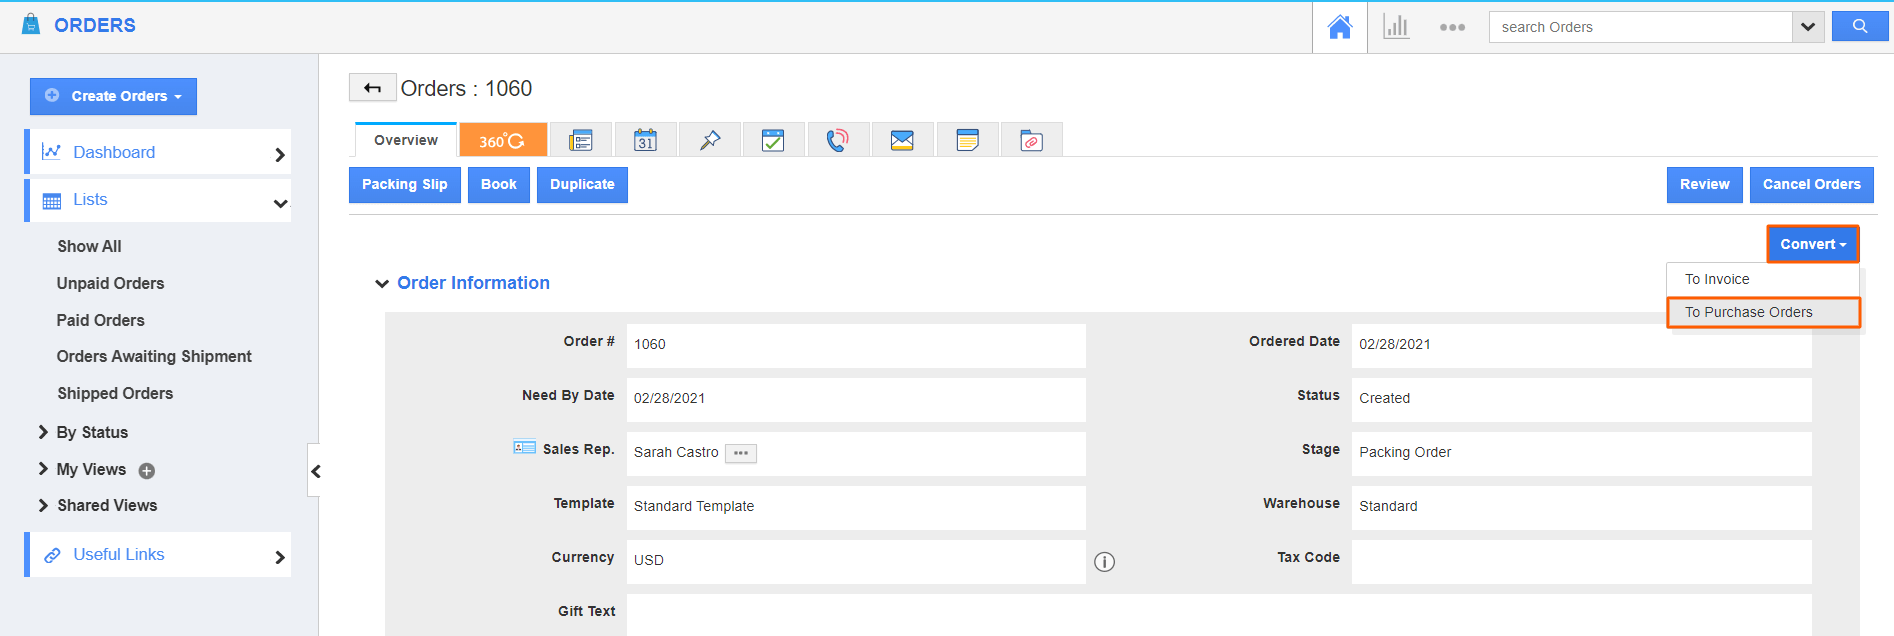
Task: Expand the search Orders dropdown arrow
Action: [x=1808, y=27]
